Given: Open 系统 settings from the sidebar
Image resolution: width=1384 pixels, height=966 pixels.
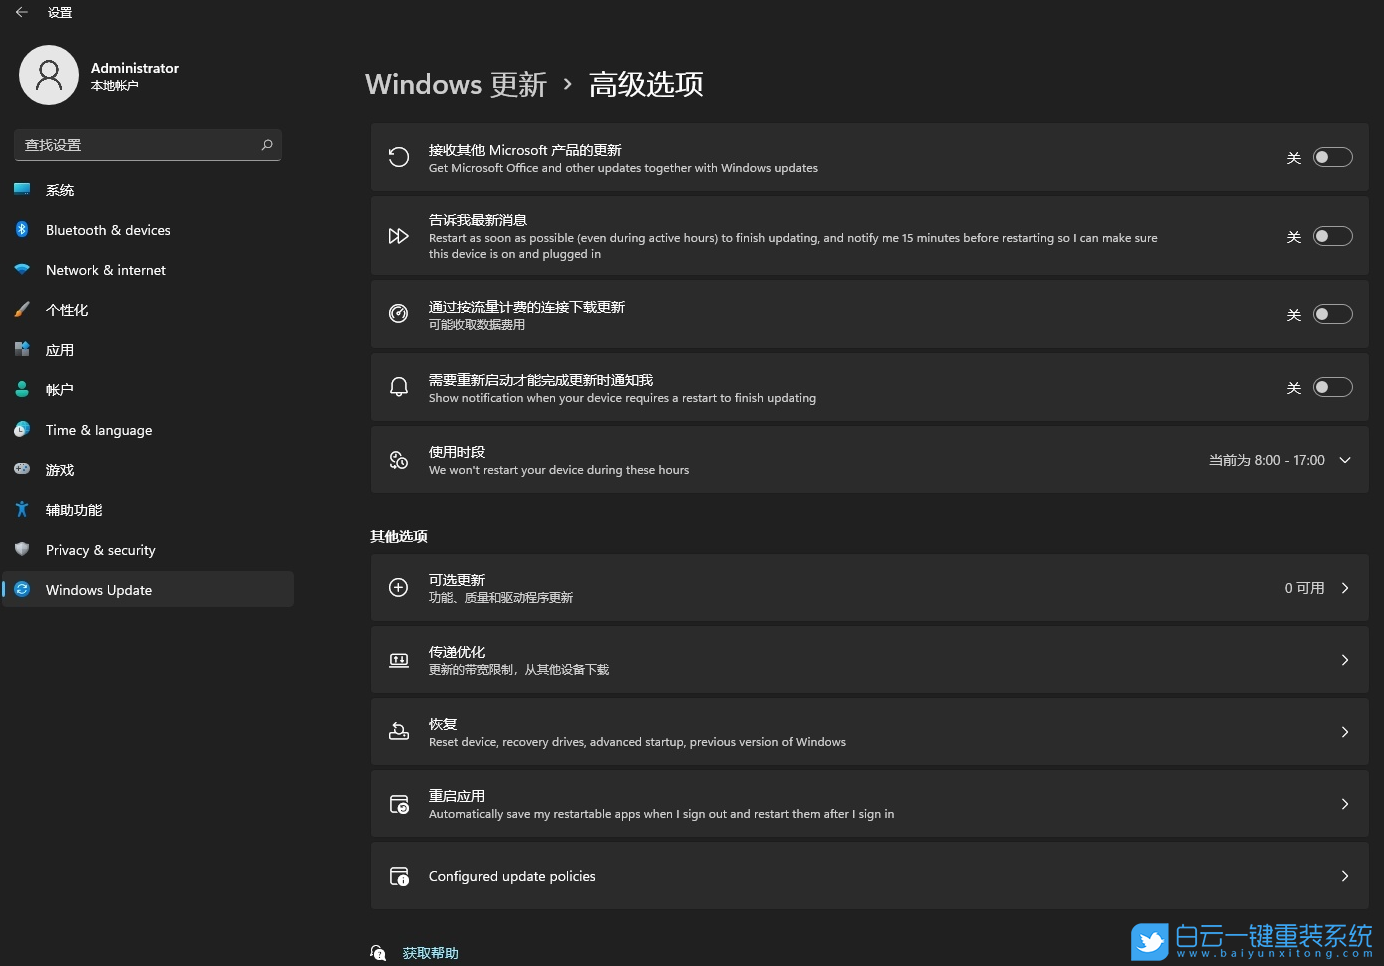Looking at the screenshot, I should [60, 189].
